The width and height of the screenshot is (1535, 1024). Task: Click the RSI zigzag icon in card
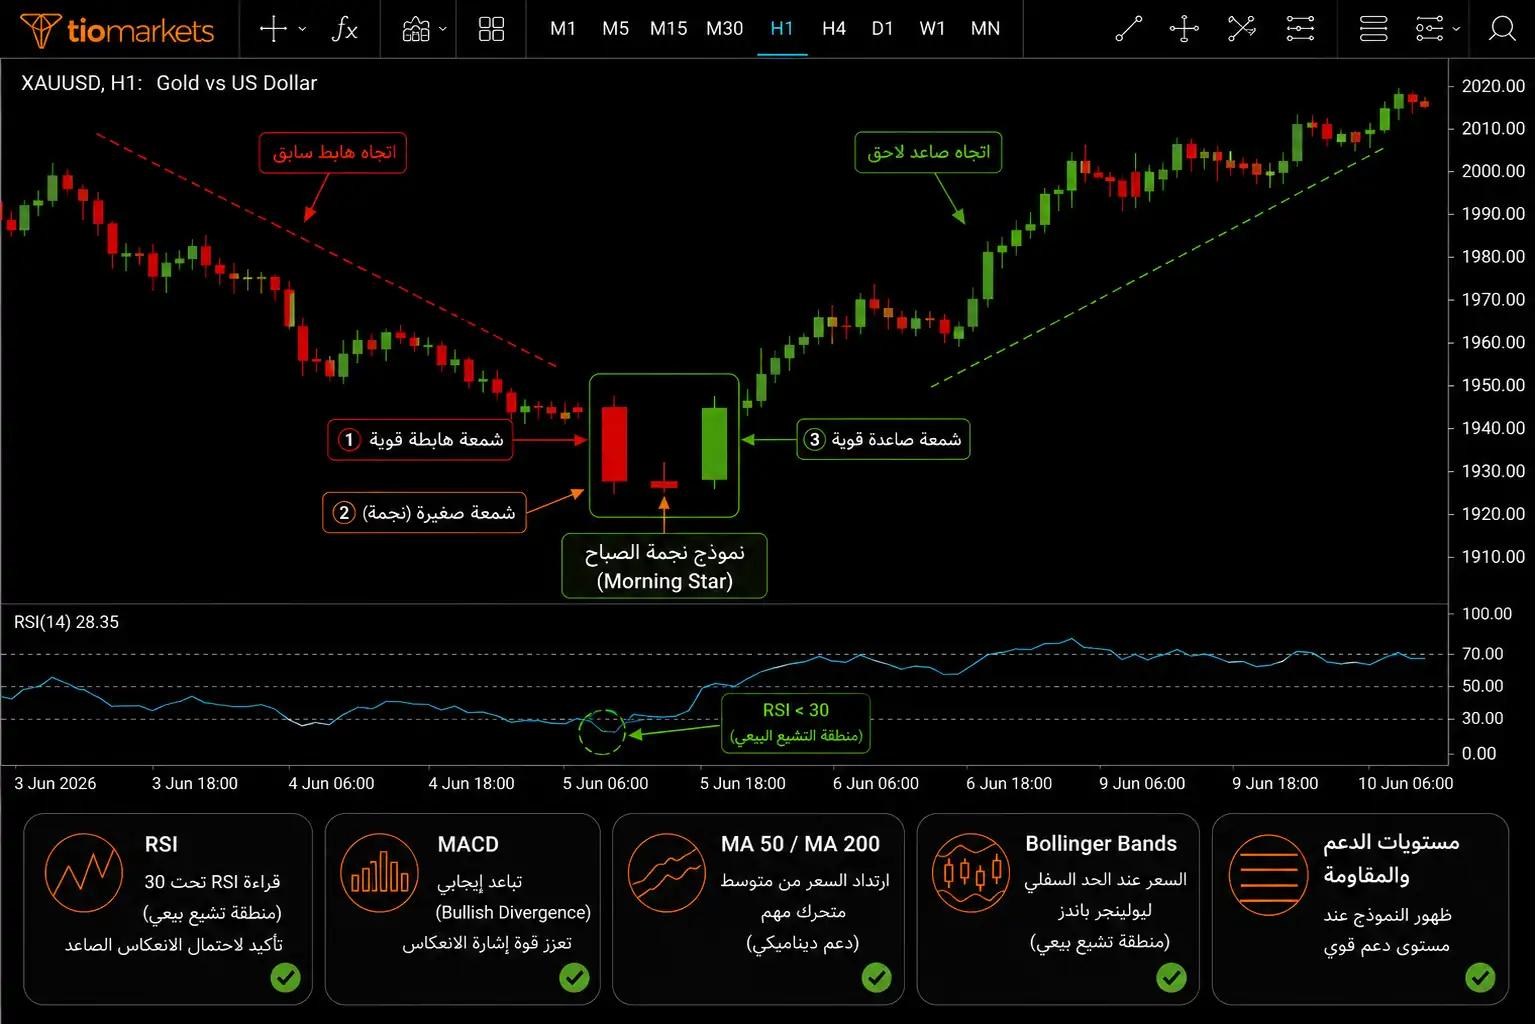pos(84,872)
